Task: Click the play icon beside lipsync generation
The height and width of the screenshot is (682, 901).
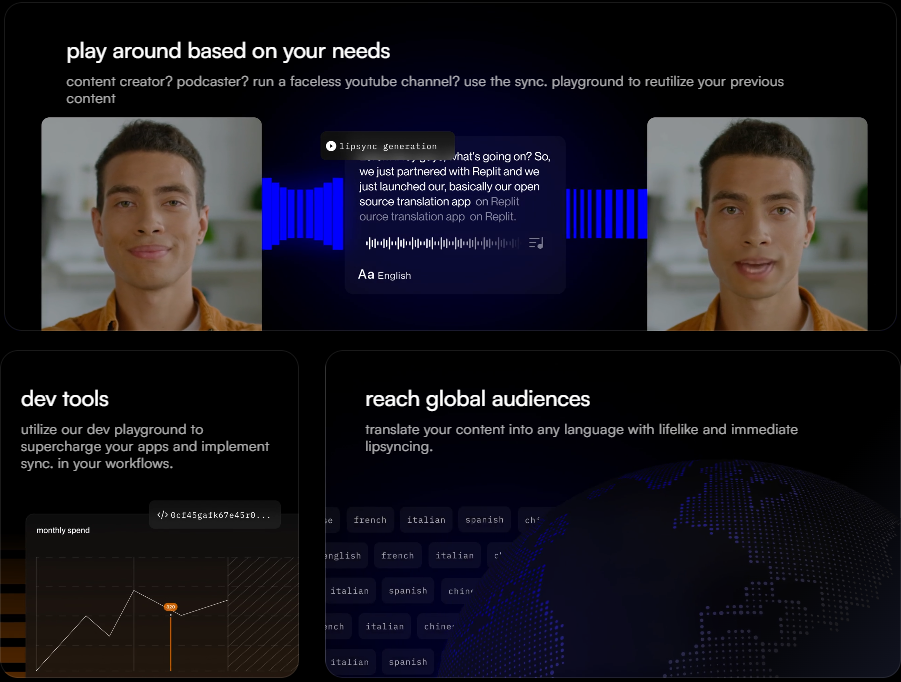Action: point(331,146)
